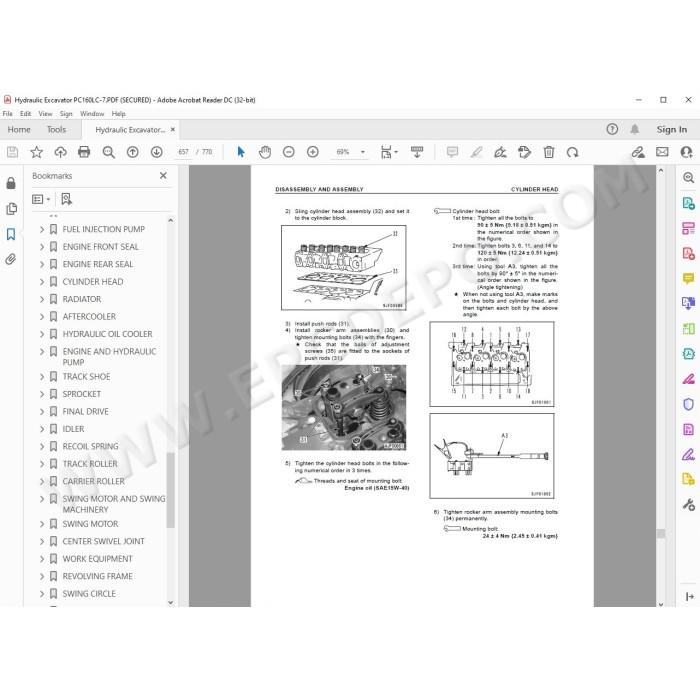Open help question mark icon
The height and width of the screenshot is (700, 700).
pyautogui.click(x=612, y=129)
